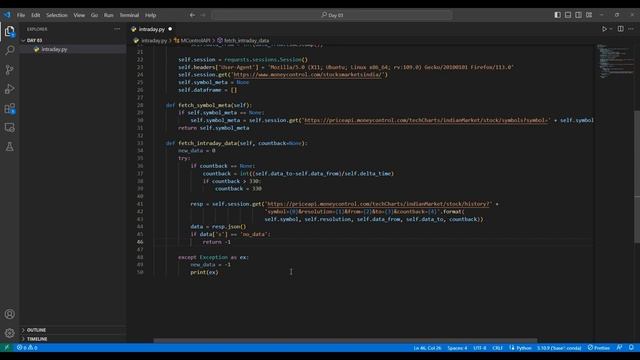Change encoding via UTF-8
Image resolution: width=640 pixels, height=360 pixels.
point(480,348)
